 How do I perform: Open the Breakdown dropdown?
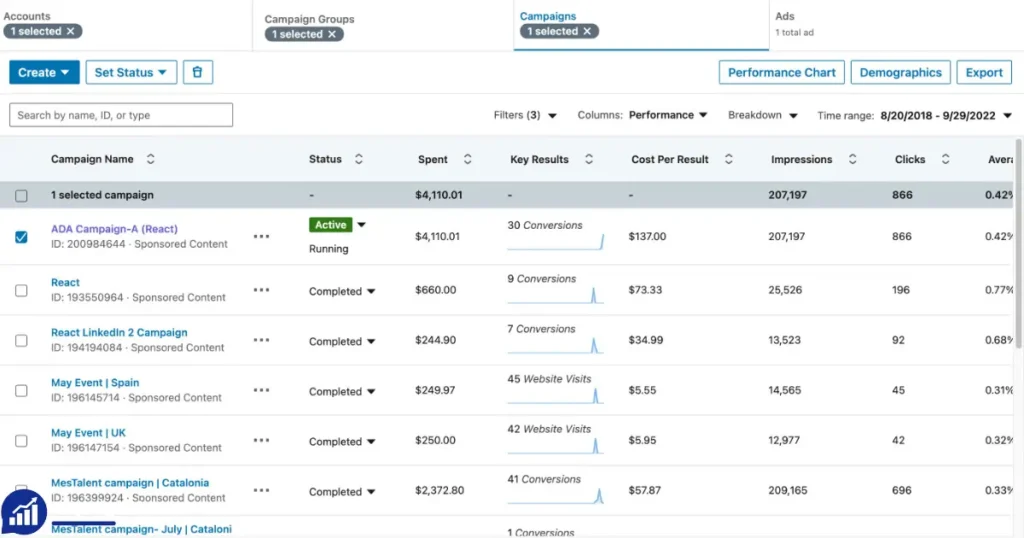tap(763, 116)
